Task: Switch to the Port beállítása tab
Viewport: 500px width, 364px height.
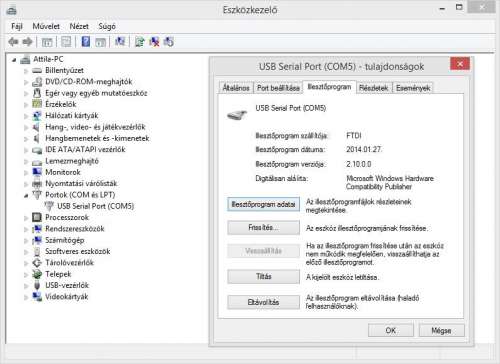Action: pos(278,88)
